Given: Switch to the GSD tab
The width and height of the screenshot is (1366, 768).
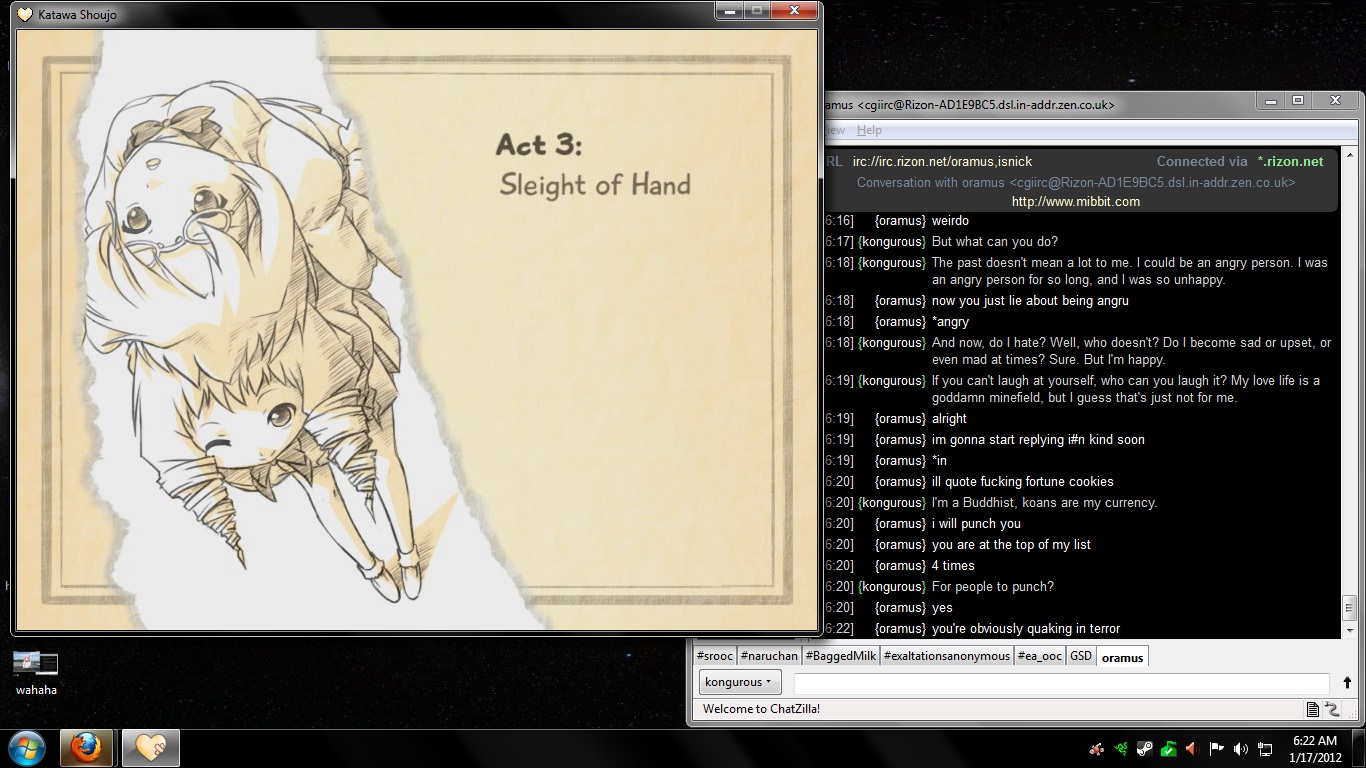Looking at the screenshot, I should [x=1081, y=656].
